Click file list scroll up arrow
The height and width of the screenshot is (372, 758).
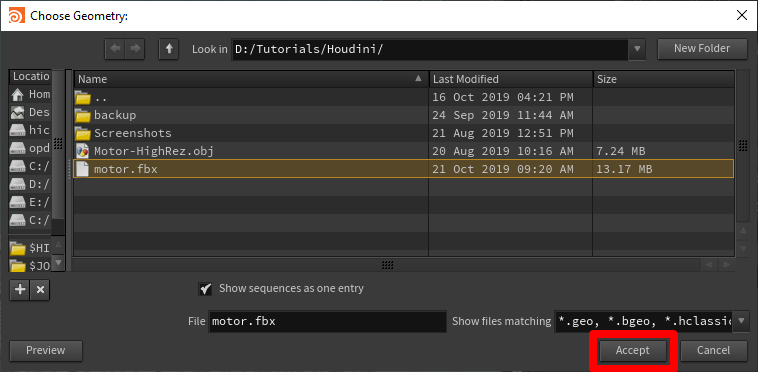[x=743, y=231]
